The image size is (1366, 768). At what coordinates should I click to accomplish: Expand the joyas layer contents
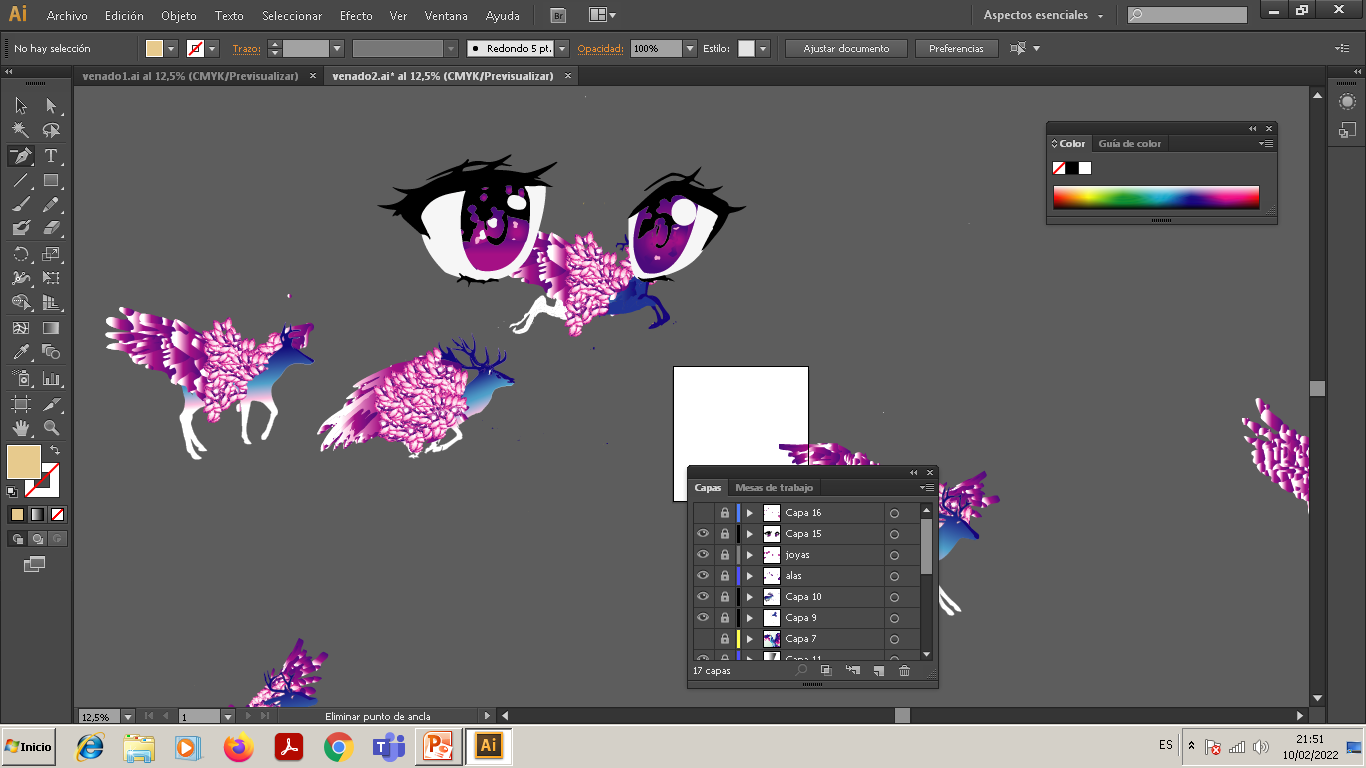(x=750, y=555)
